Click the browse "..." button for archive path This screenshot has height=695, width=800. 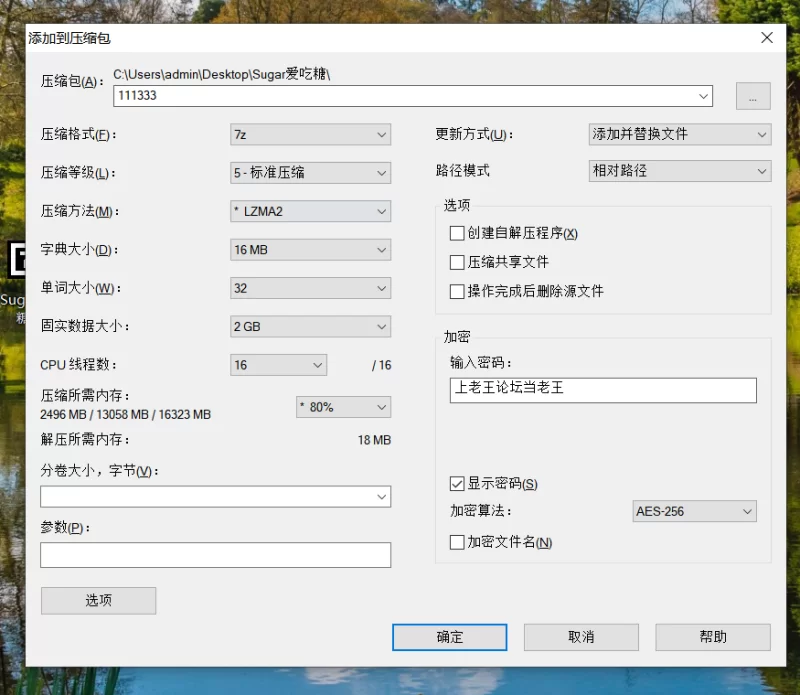(x=753, y=96)
